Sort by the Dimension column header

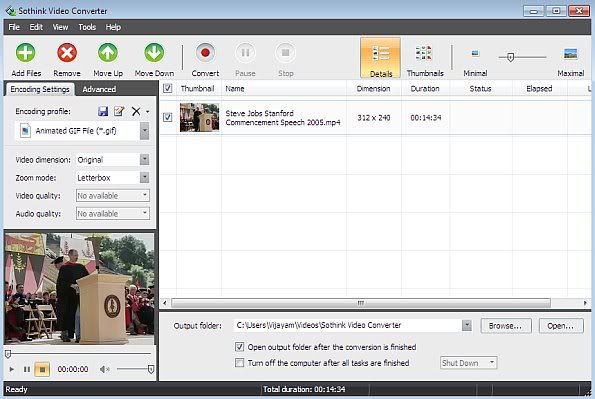373,89
